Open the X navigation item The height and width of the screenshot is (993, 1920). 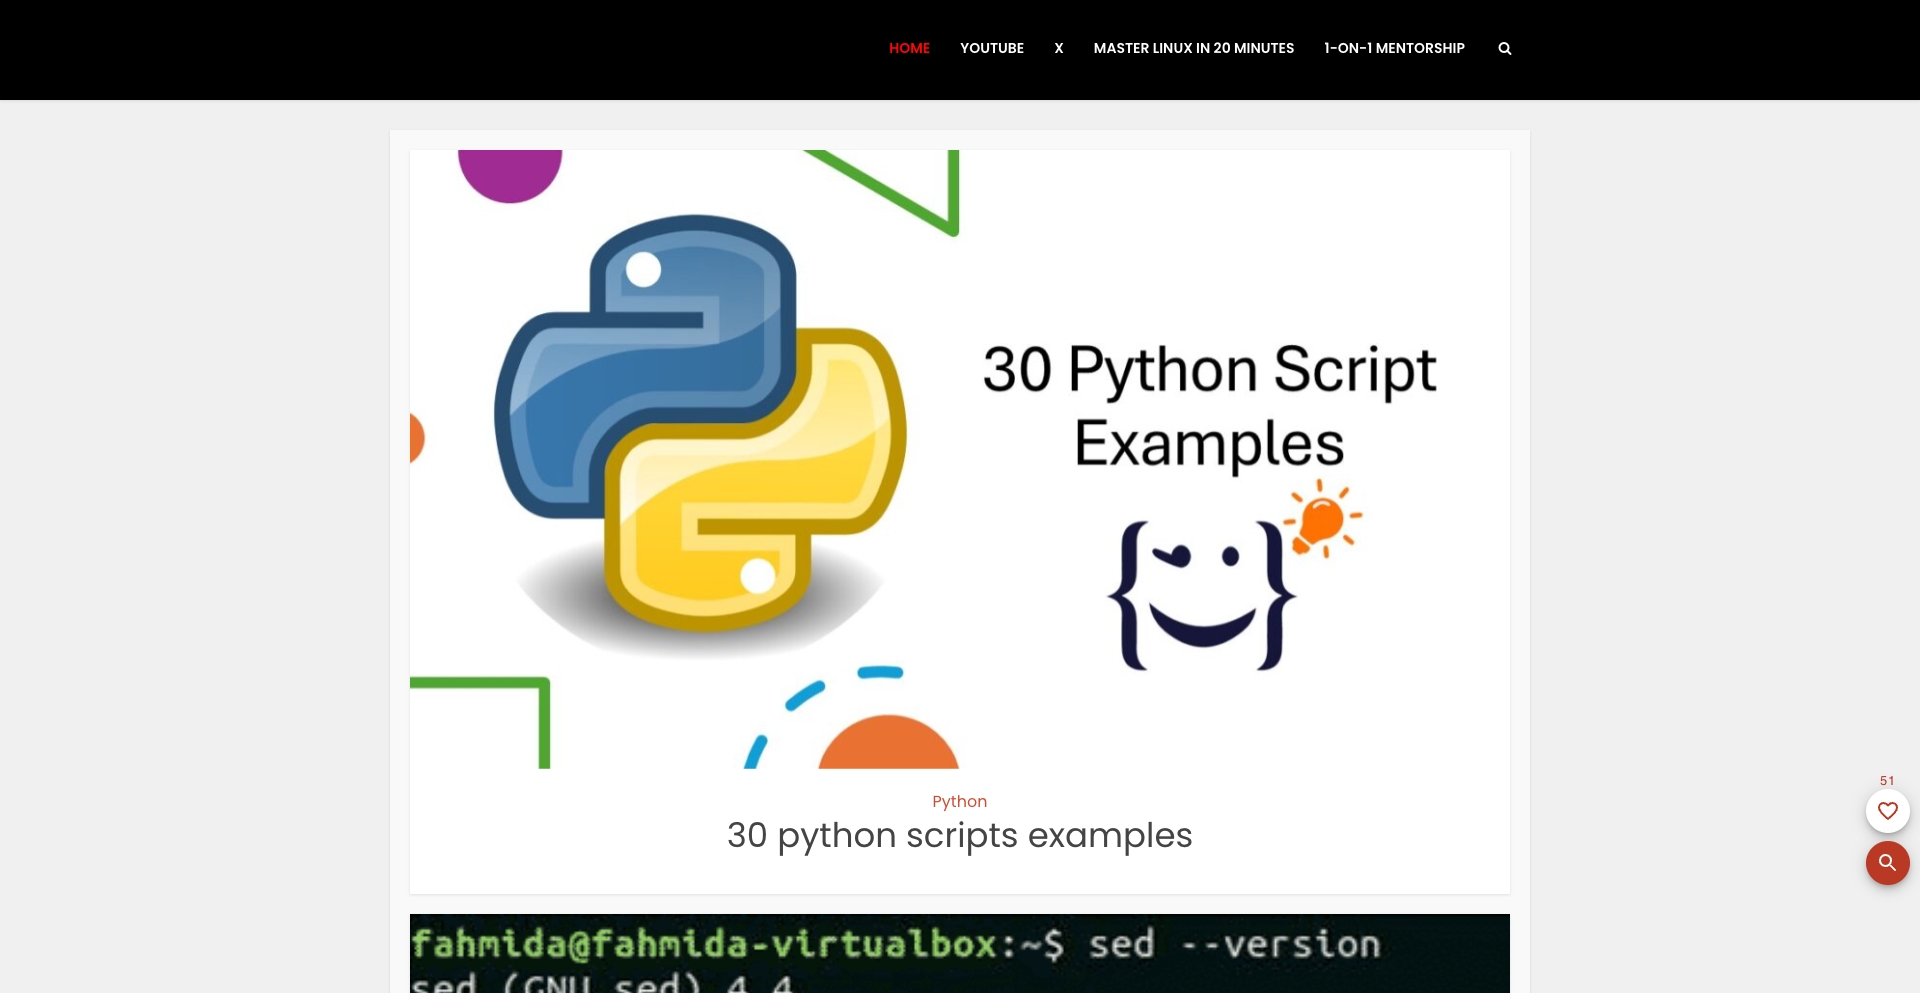click(1059, 48)
